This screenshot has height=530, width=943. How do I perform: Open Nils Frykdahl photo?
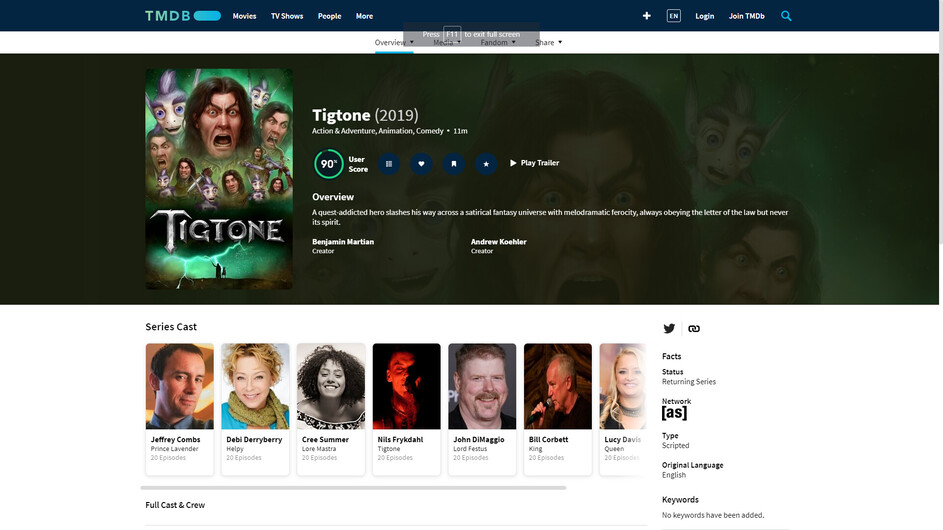click(x=407, y=386)
